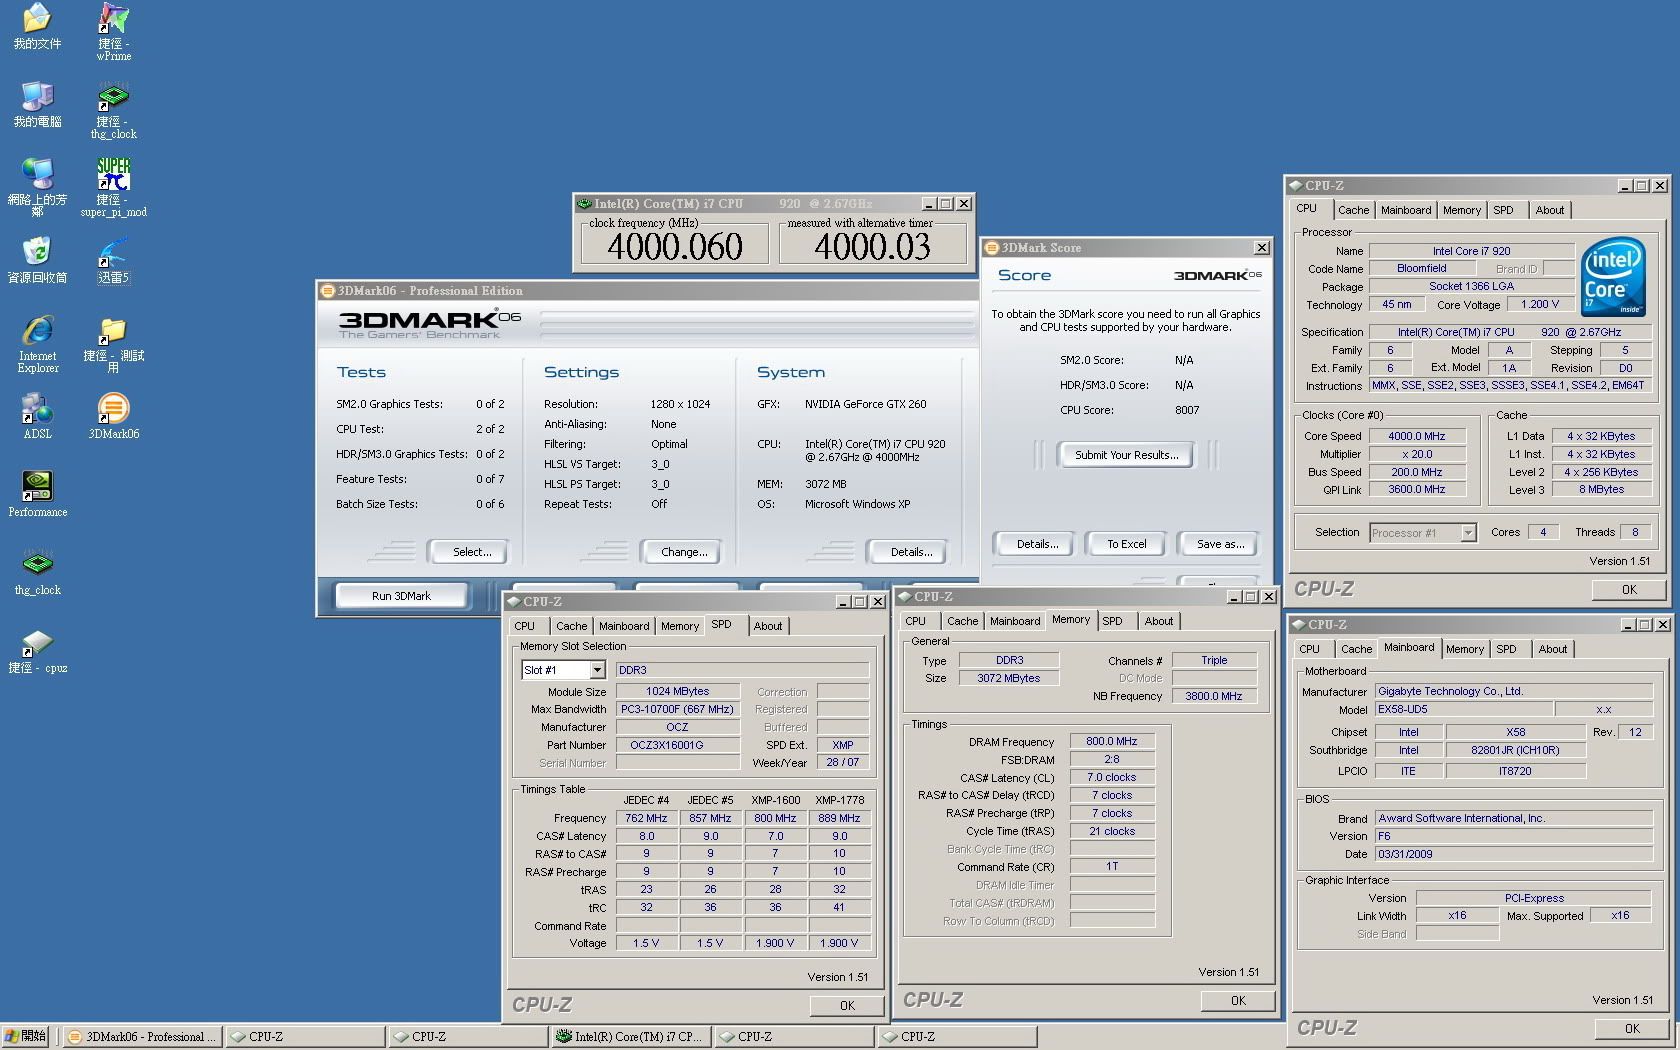The height and width of the screenshot is (1050, 1680).
Task: Click the Run 3DMark button
Action: (401, 596)
